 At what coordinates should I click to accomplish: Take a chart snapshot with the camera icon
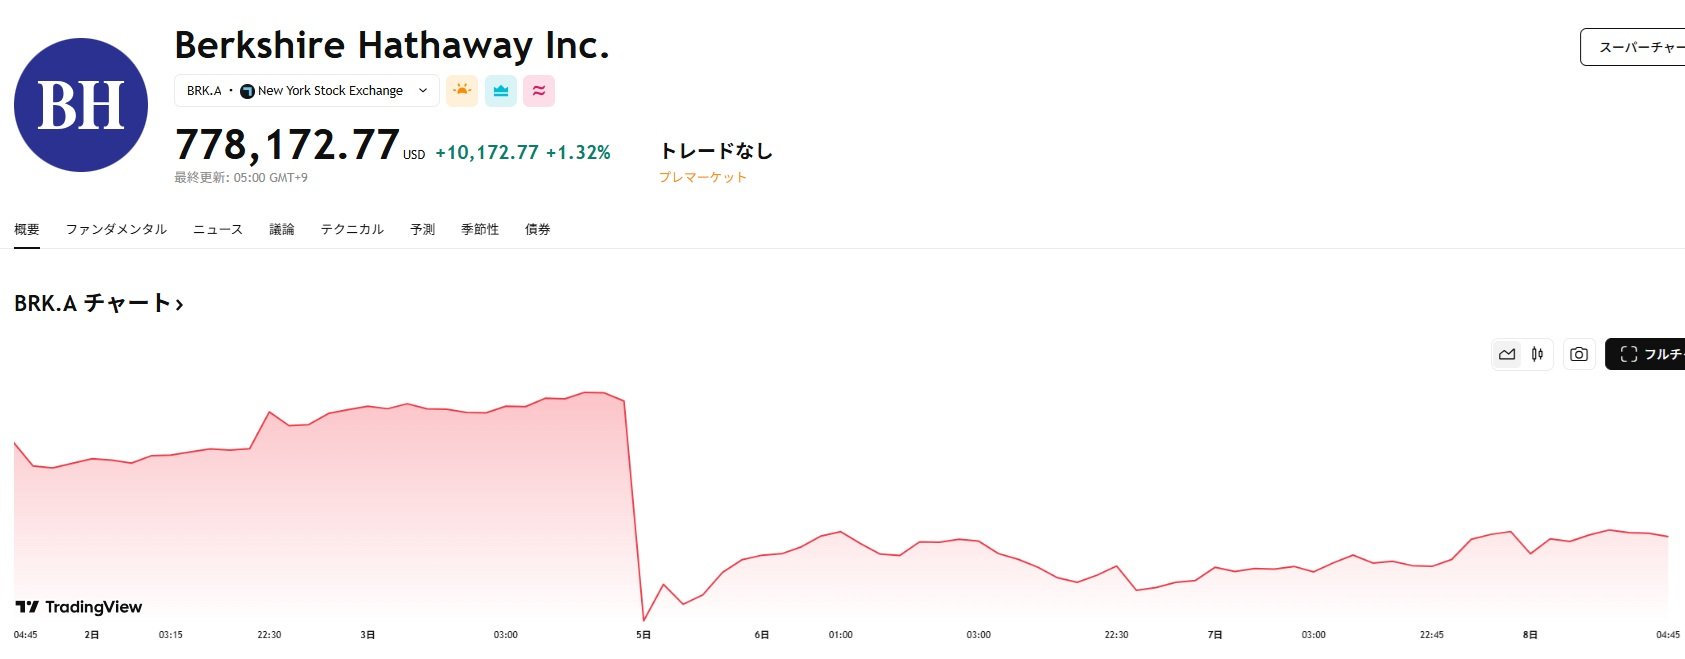coord(1578,354)
